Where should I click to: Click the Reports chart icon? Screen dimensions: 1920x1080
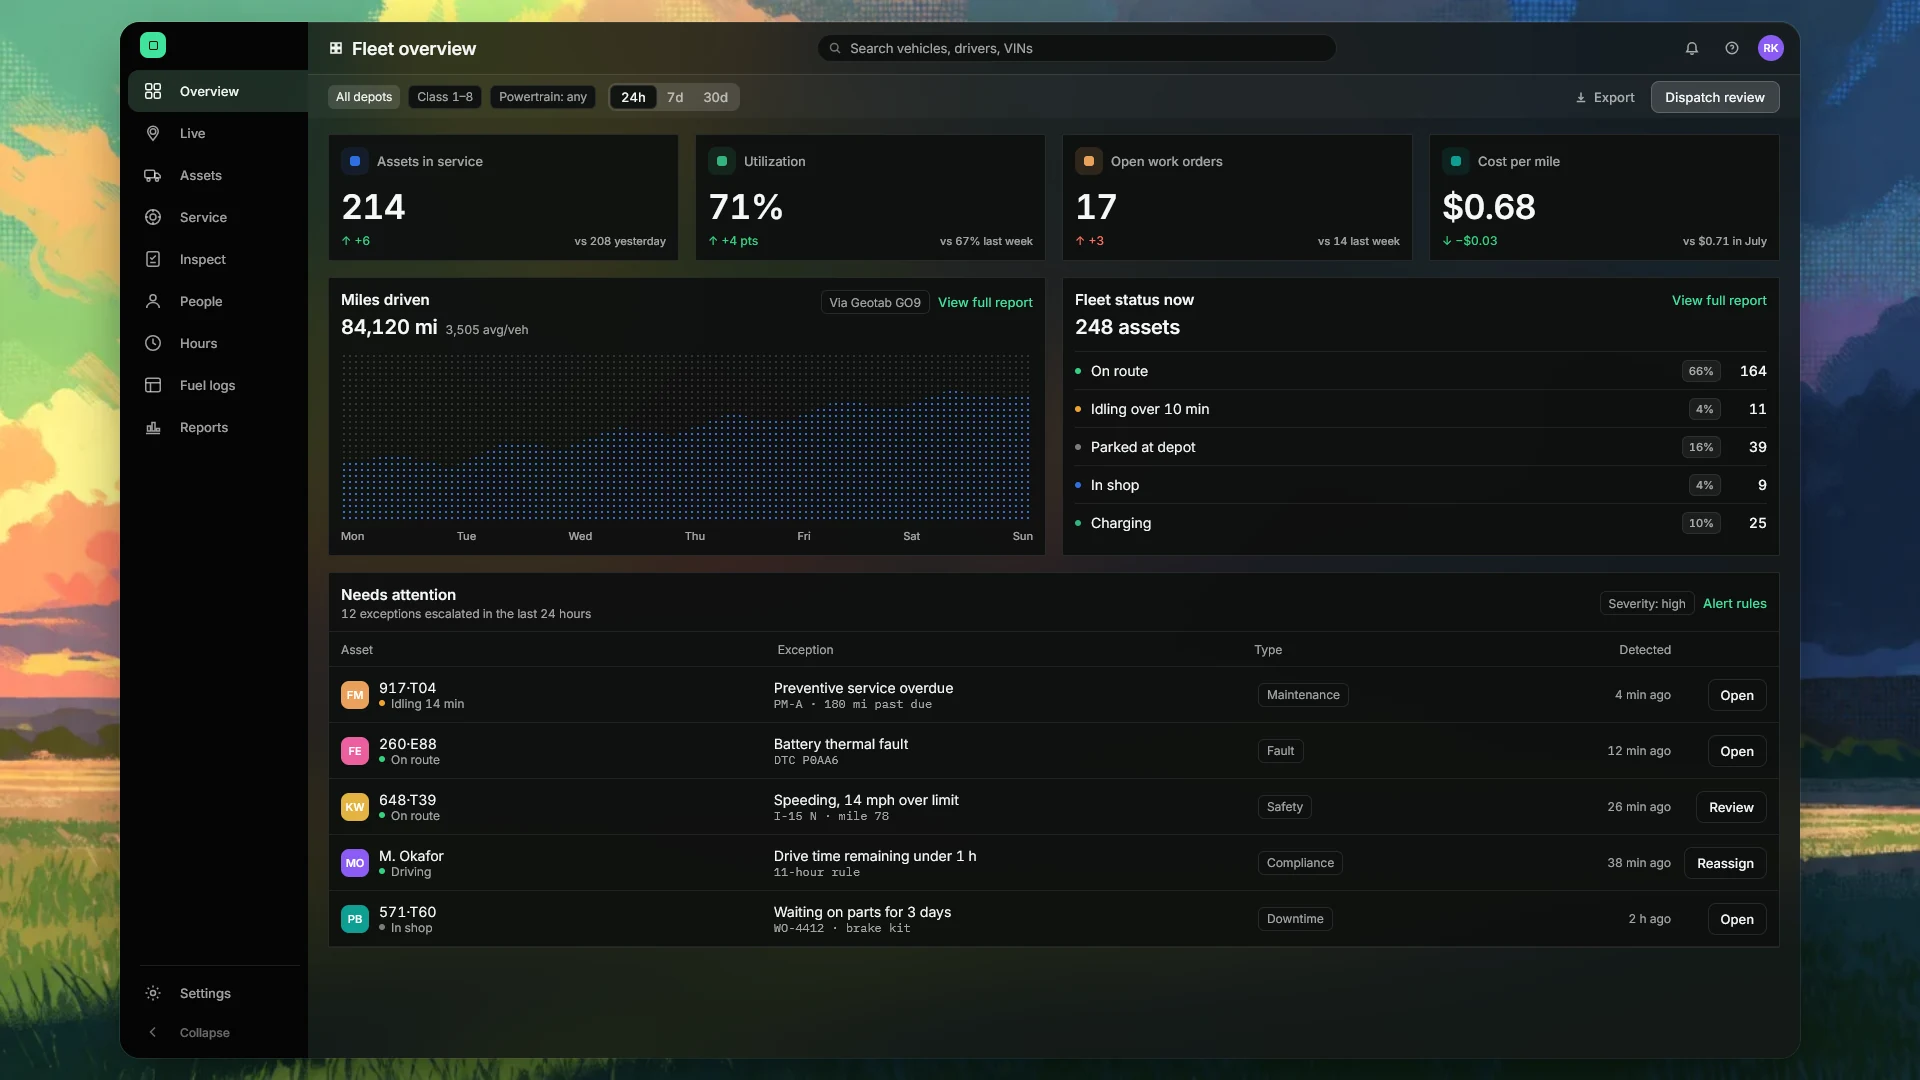pos(153,427)
